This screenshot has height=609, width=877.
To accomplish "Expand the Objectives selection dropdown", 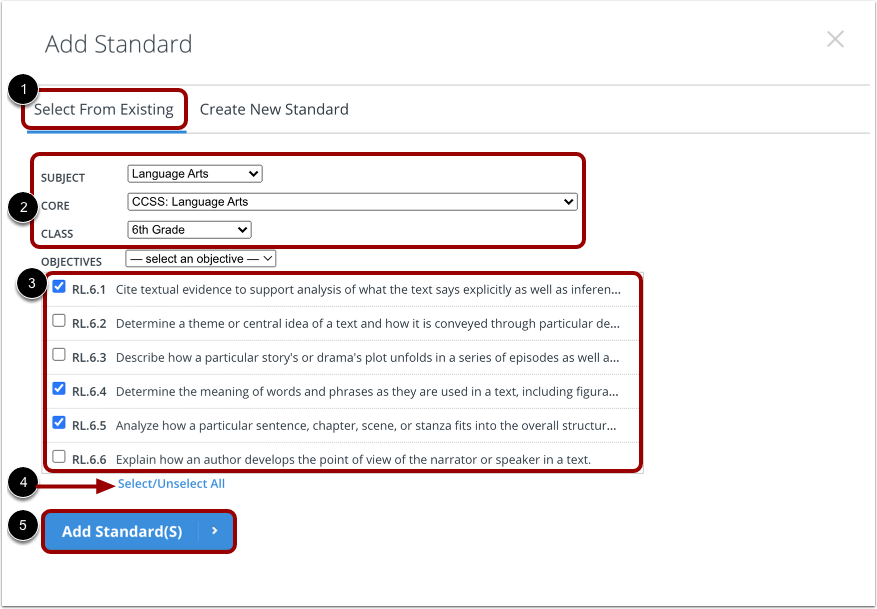I will pos(200,257).
